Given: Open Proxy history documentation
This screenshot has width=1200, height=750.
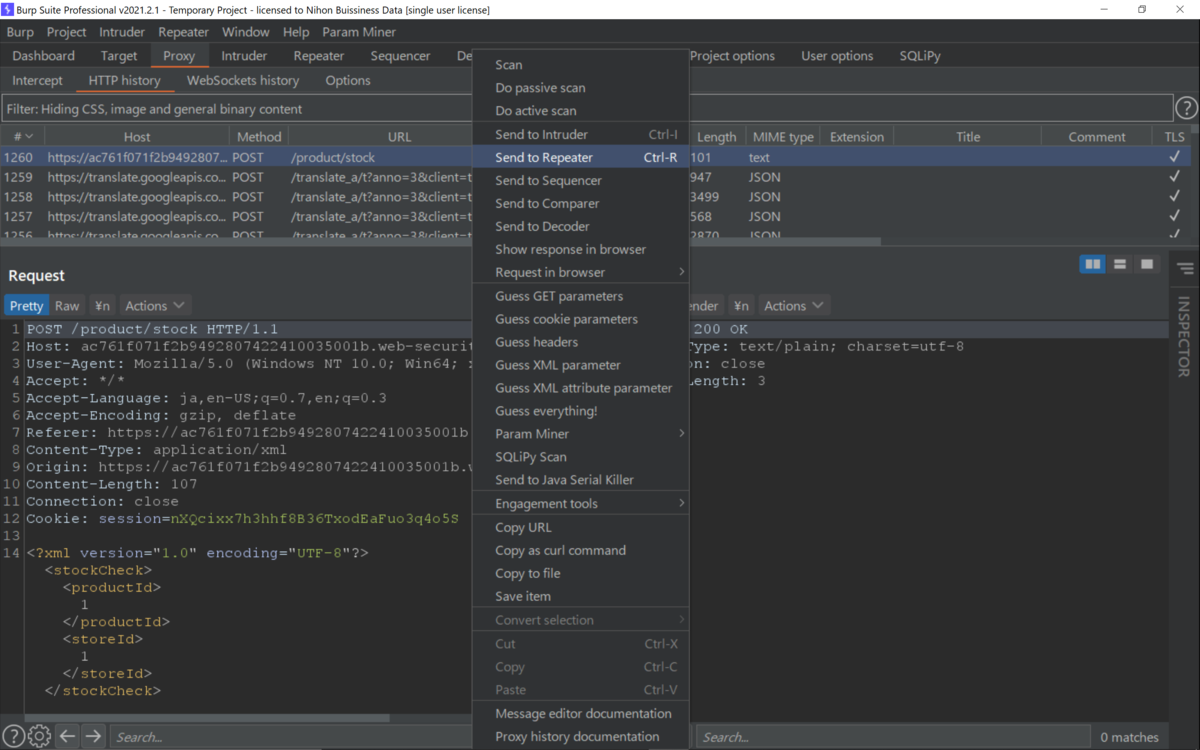Looking at the screenshot, I should (580, 736).
